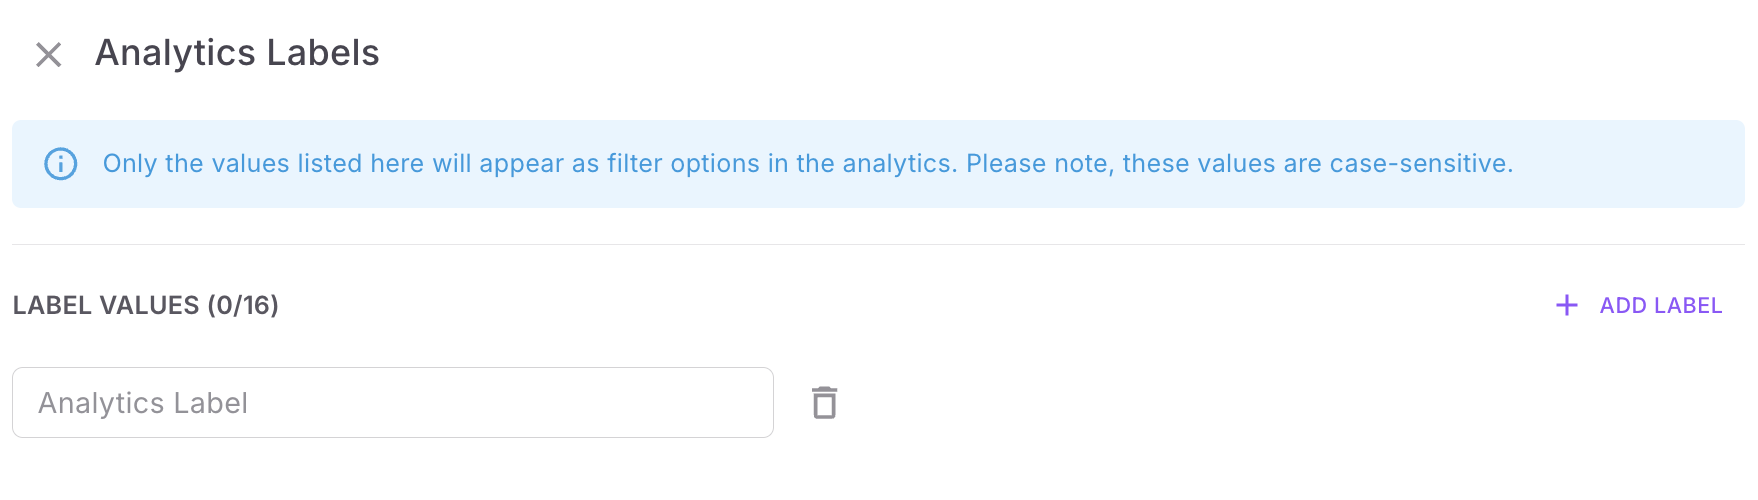Click the X icon left of title
This screenshot has height=500, width=1758.
49,54
